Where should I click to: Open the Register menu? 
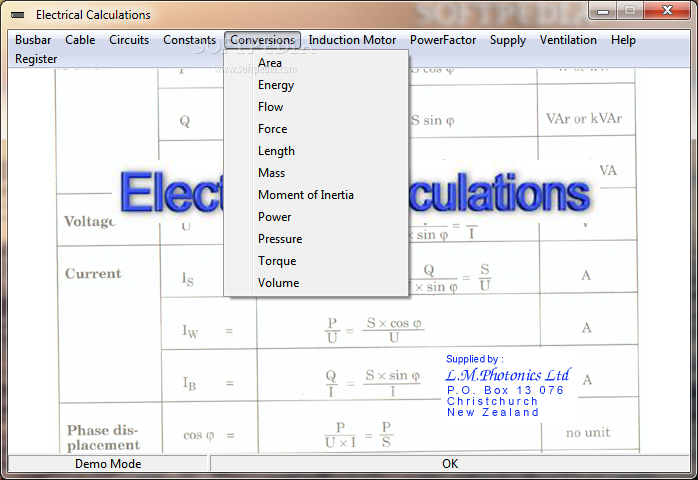36,59
